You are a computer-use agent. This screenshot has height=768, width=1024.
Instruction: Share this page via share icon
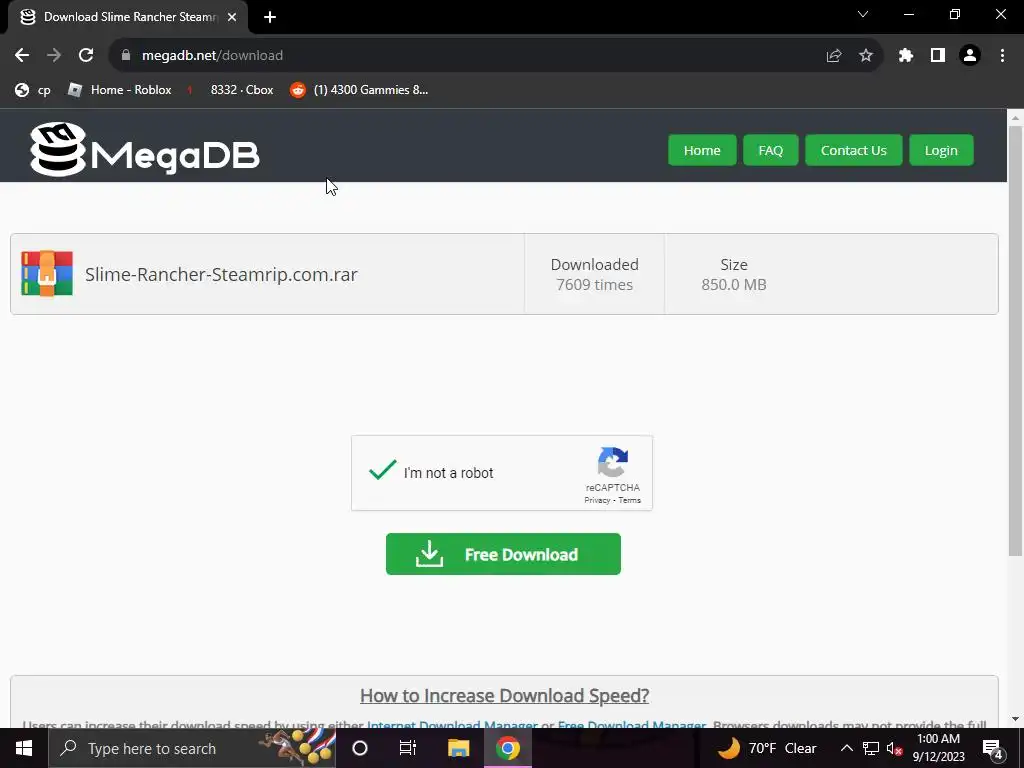pos(834,56)
